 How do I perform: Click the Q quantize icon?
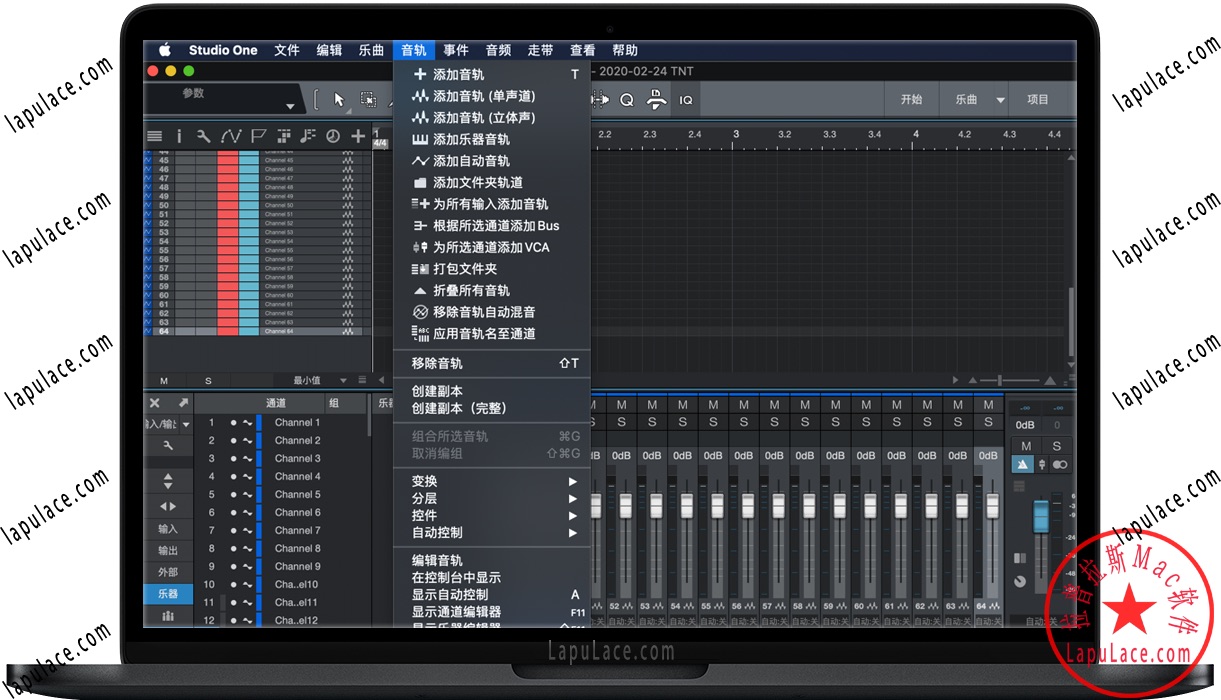click(x=627, y=100)
